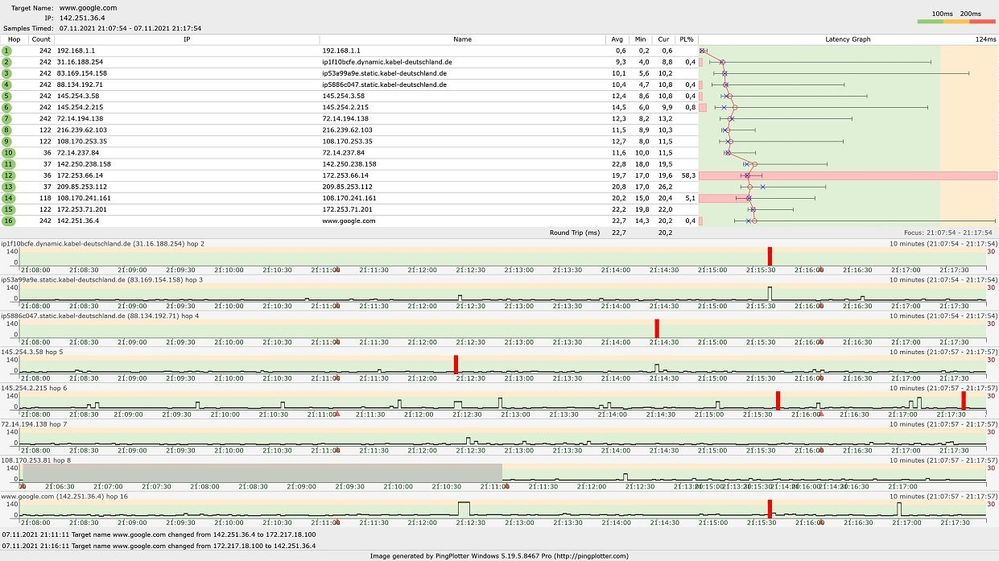This screenshot has width=999, height=561.
Task: Select hop 9 green number badge
Action: pyautogui.click(x=7, y=141)
